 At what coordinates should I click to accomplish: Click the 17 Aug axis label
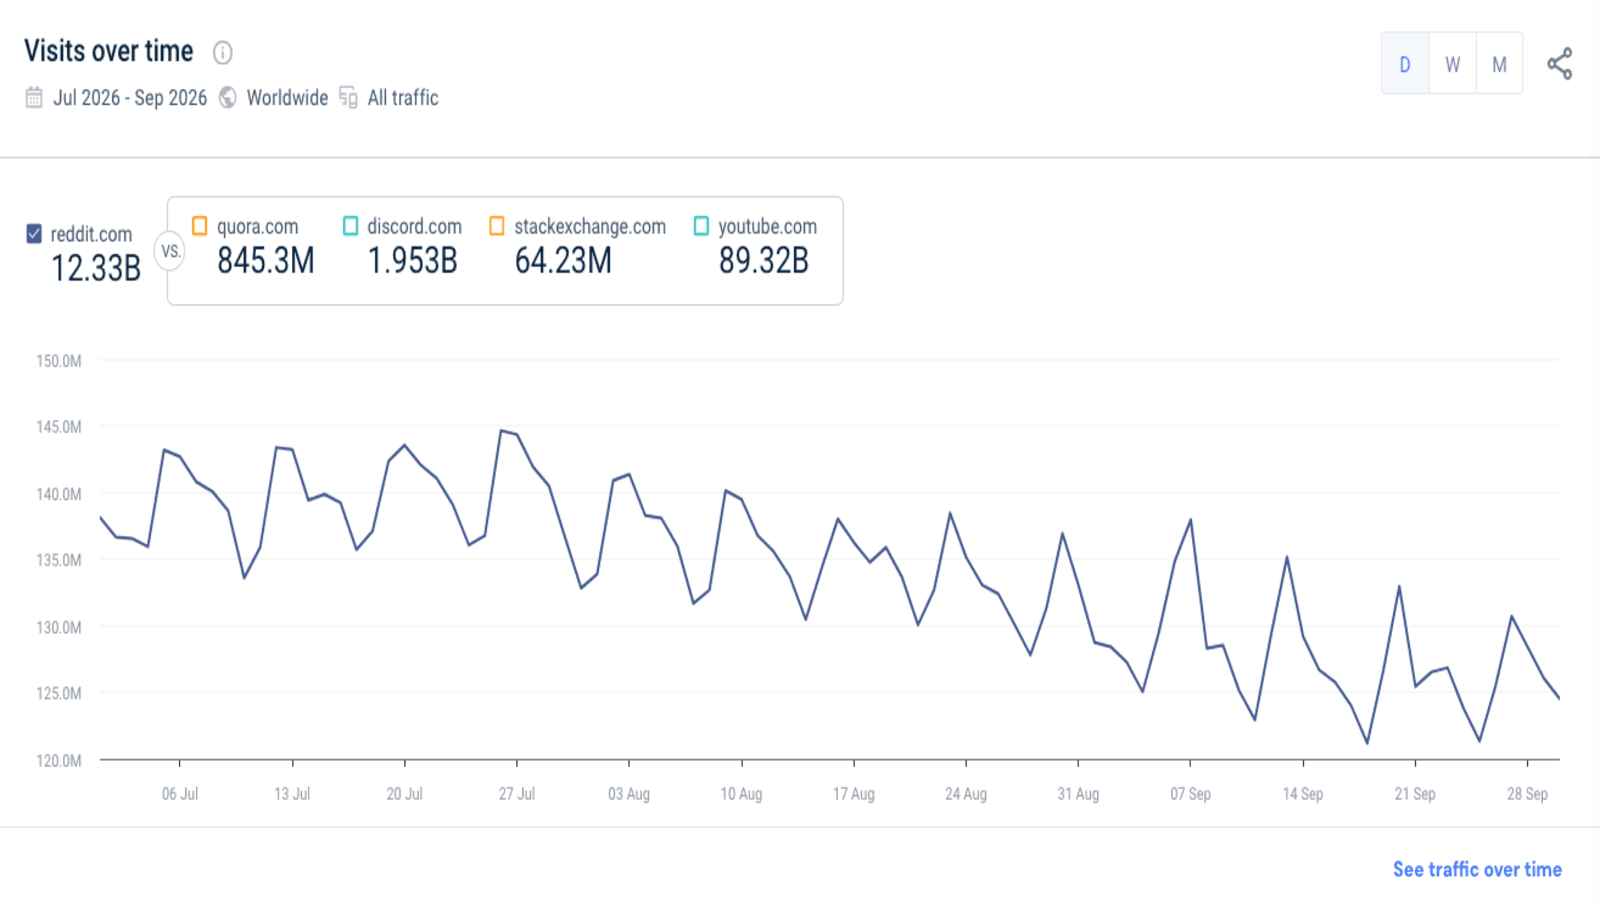point(854,794)
